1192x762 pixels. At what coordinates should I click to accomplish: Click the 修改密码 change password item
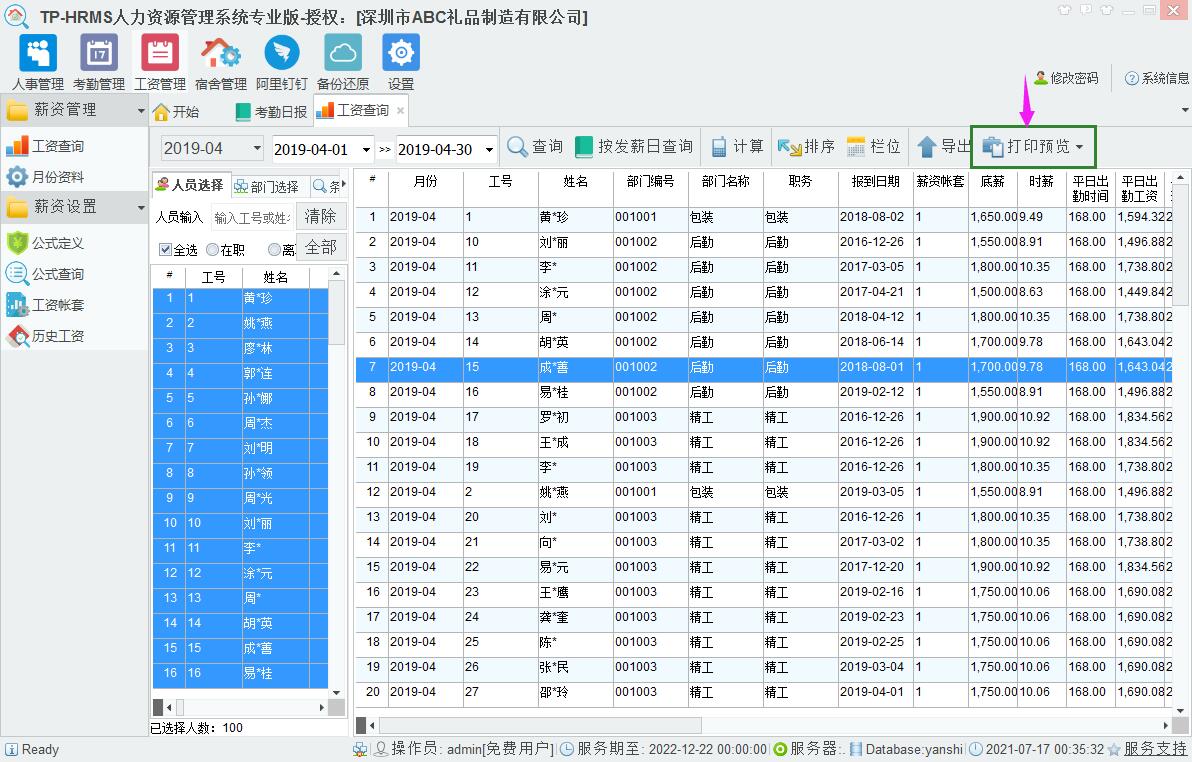pyautogui.click(x=1067, y=78)
